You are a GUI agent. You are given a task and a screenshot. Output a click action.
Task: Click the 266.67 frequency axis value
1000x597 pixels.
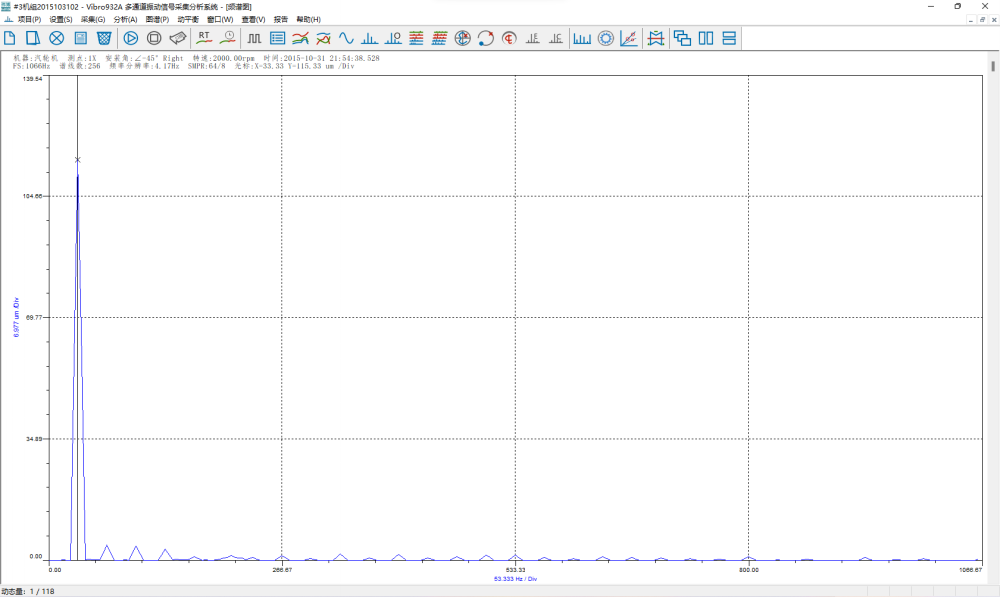[x=282, y=570]
